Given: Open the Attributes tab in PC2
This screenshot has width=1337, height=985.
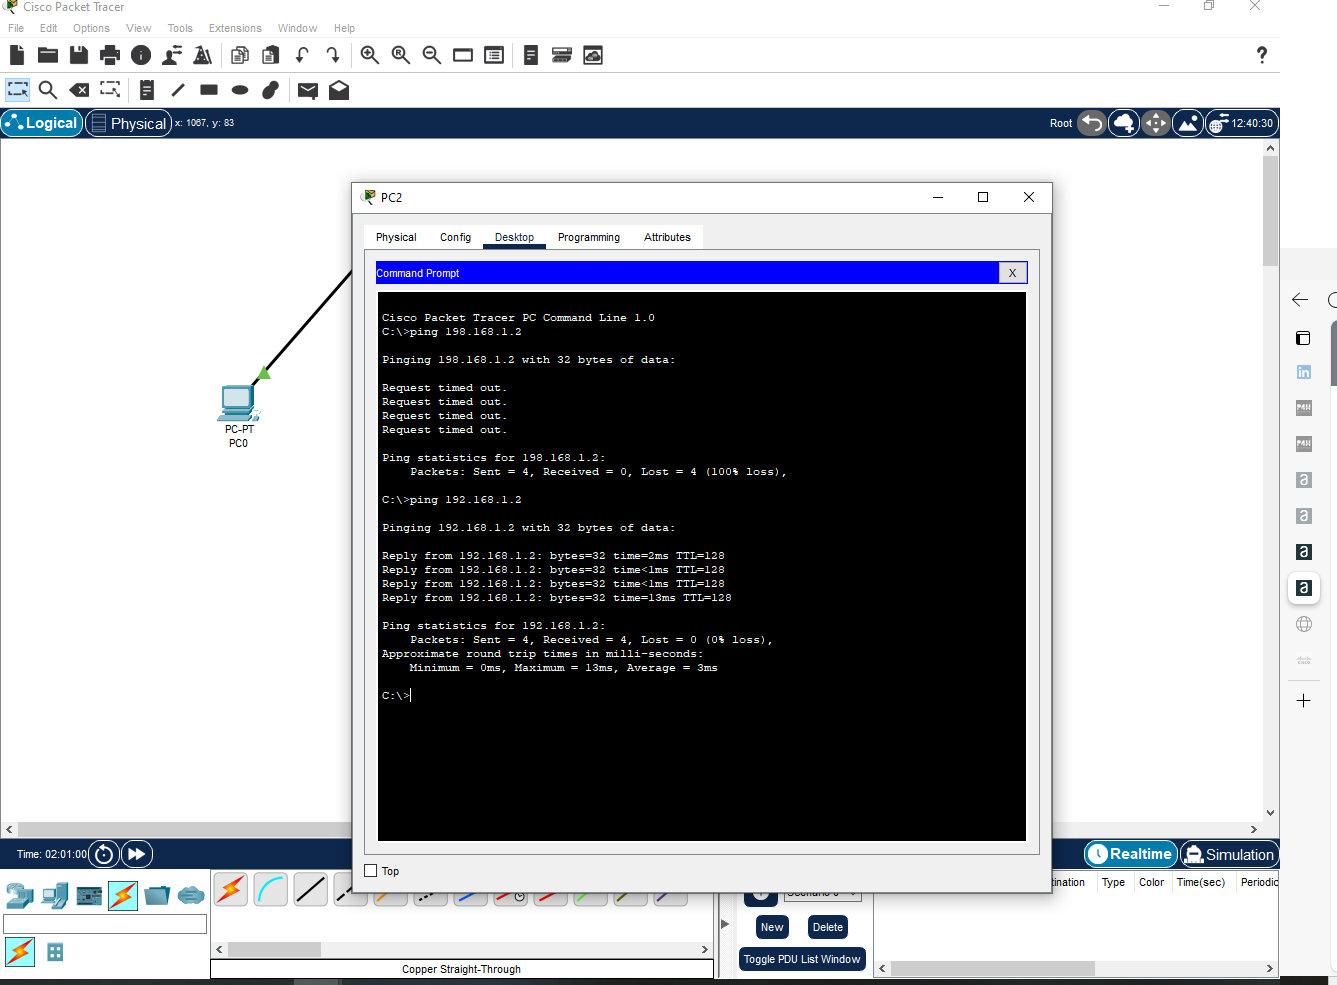Looking at the screenshot, I should point(667,237).
